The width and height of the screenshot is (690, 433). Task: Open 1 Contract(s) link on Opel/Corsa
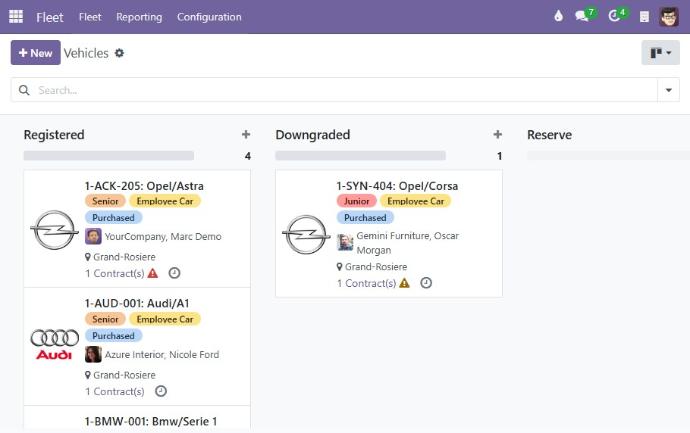point(365,283)
